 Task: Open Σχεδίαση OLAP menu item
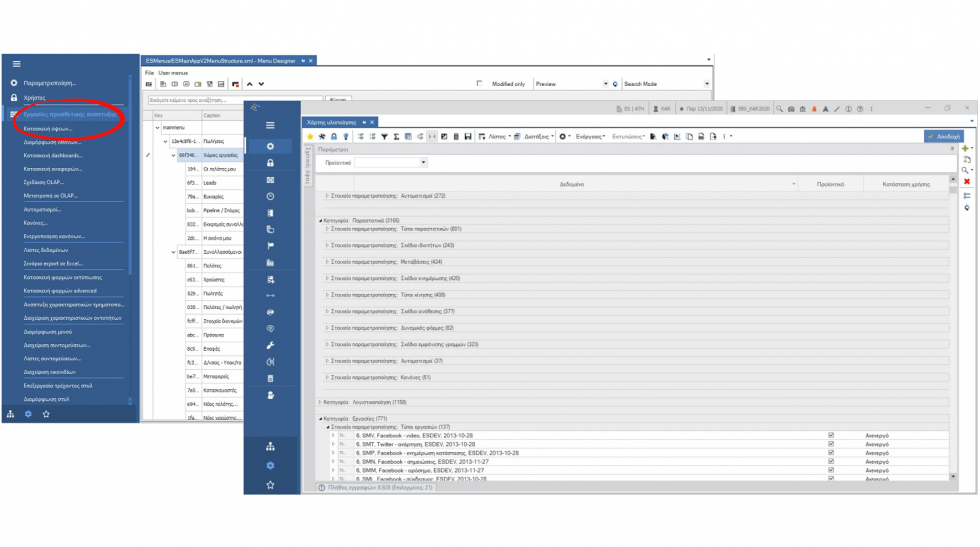44,183
